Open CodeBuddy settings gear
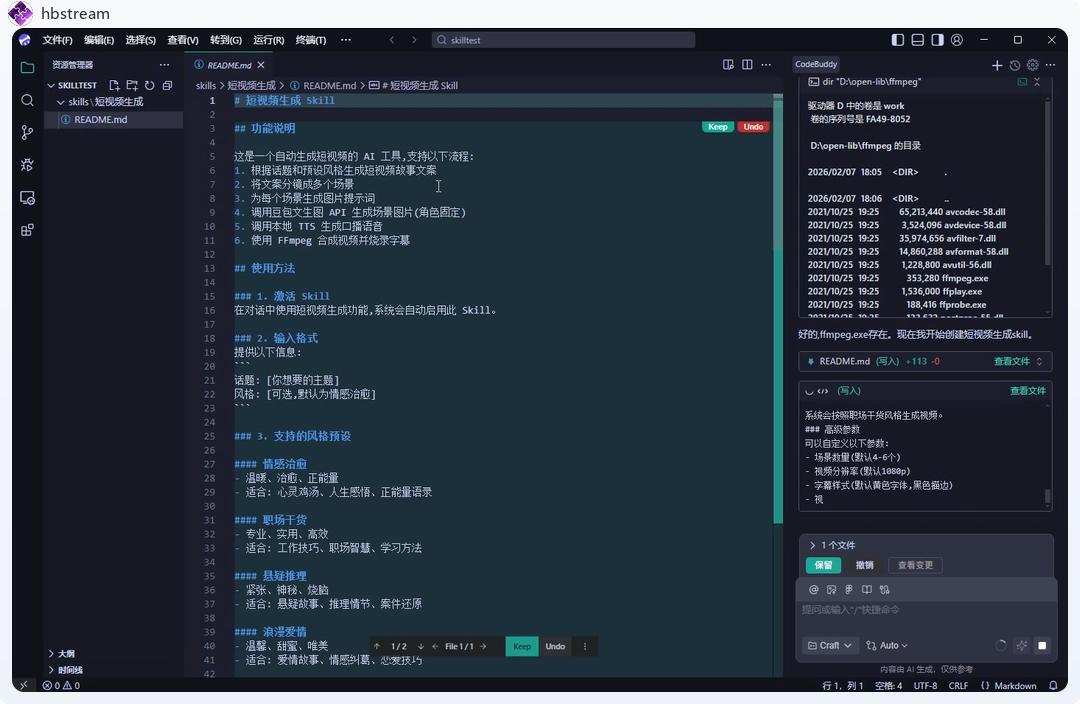 [x=1032, y=65]
